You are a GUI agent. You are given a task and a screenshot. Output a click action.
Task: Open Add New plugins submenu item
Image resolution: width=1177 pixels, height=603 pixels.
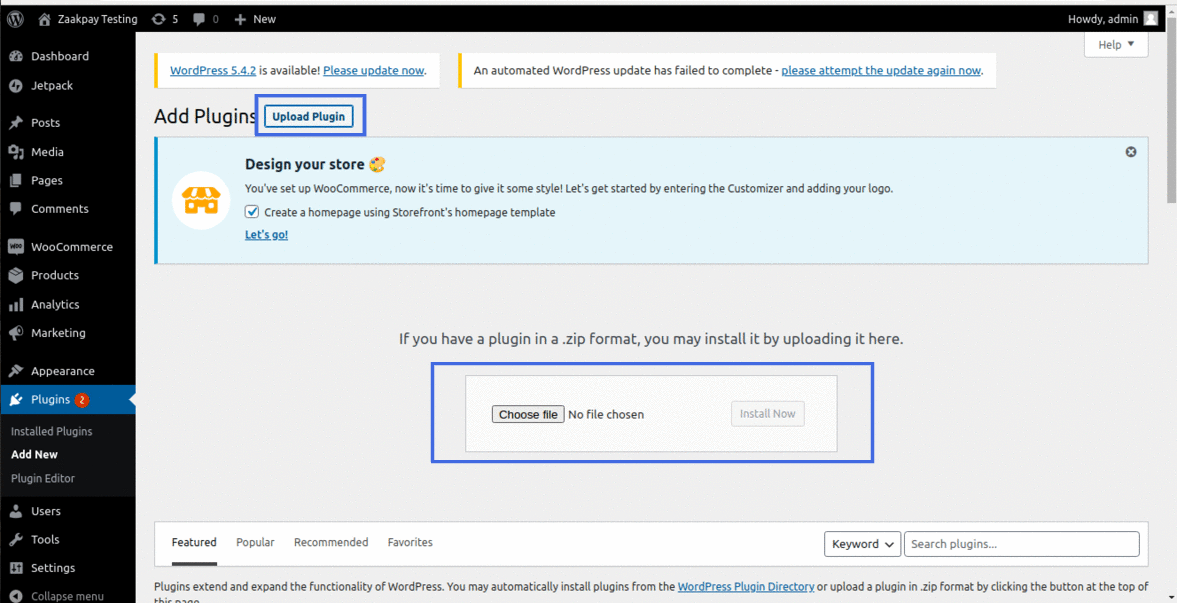click(x=35, y=454)
